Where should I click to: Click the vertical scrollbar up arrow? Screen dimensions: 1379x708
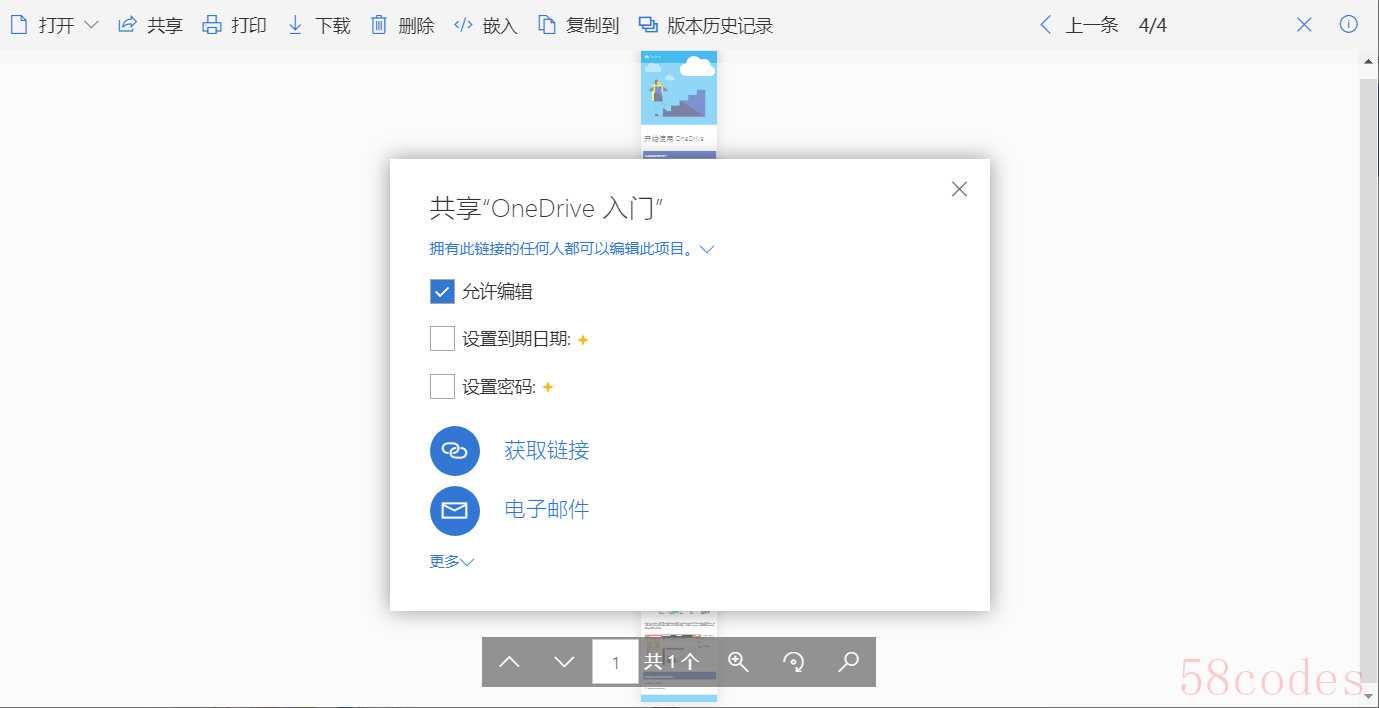1369,60
